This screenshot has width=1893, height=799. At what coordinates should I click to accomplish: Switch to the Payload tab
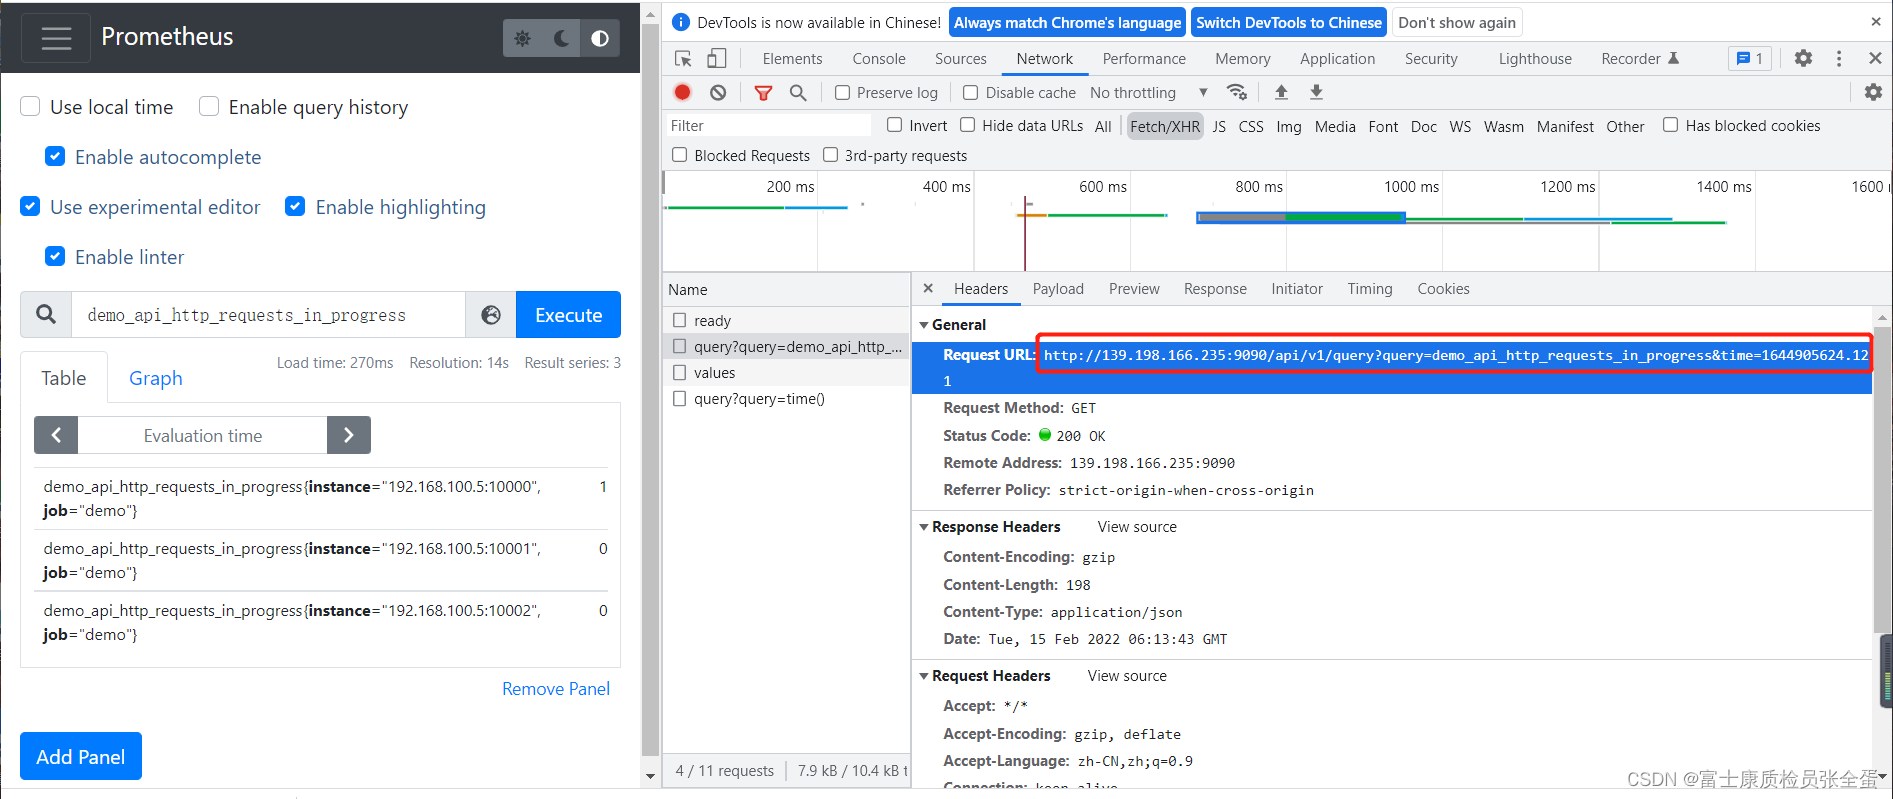[1058, 289]
